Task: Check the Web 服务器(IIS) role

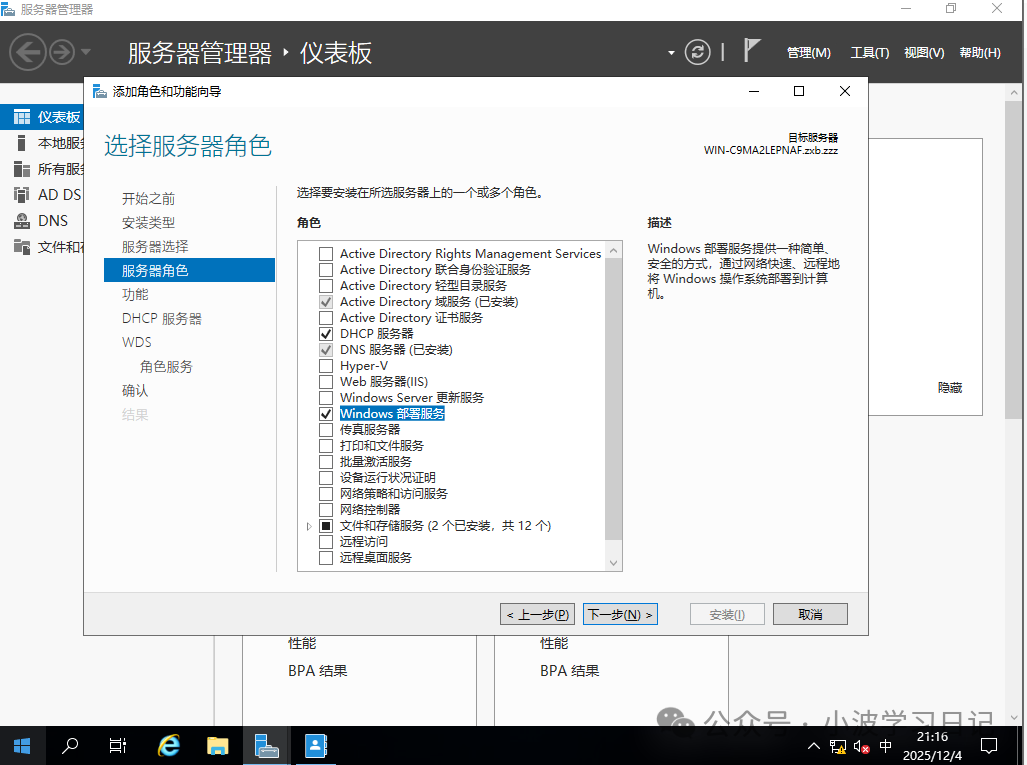Action: tap(325, 381)
